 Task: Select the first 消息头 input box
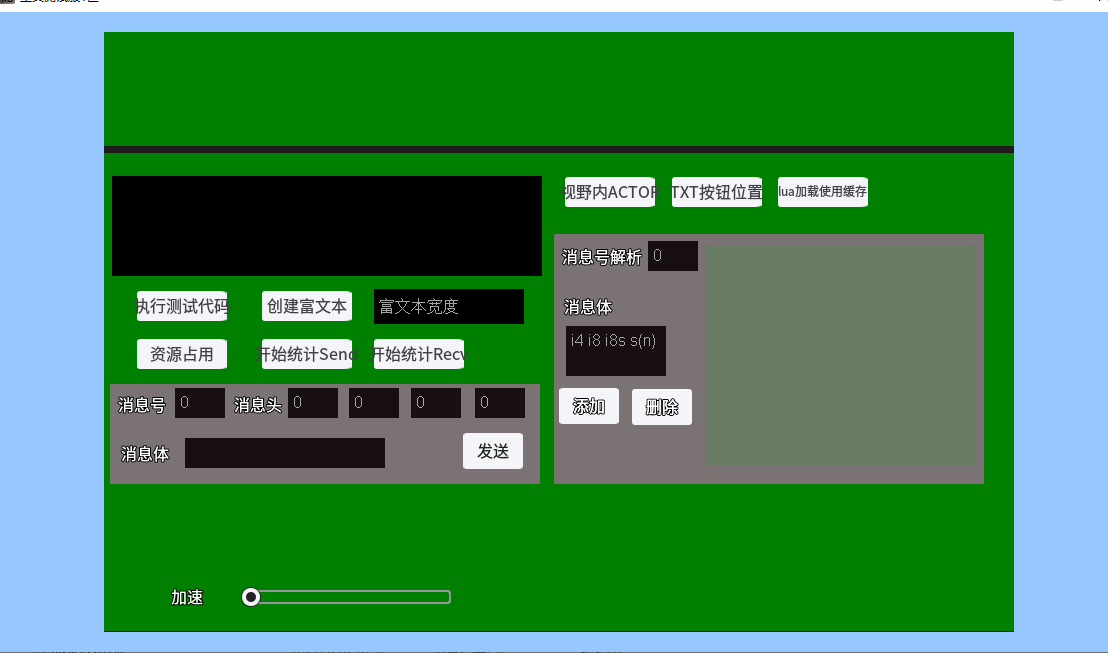[313, 403]
